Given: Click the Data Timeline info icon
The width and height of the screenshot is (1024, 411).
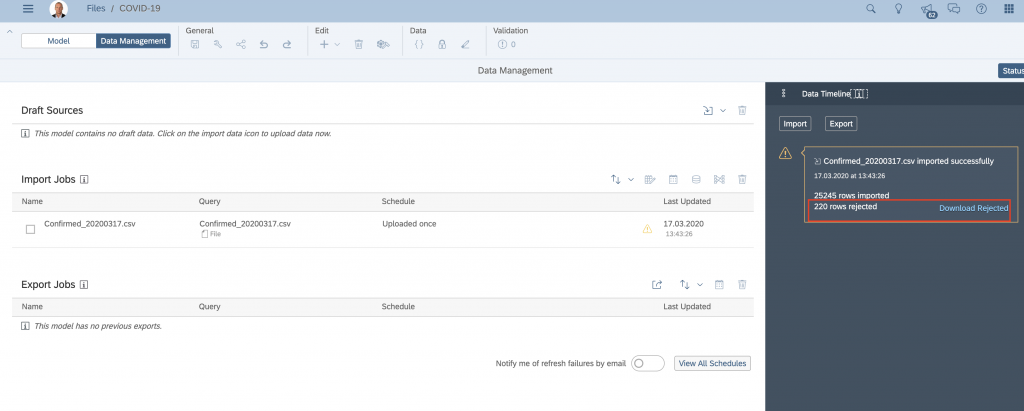Looking at the screenshot, I should [859, 94].
